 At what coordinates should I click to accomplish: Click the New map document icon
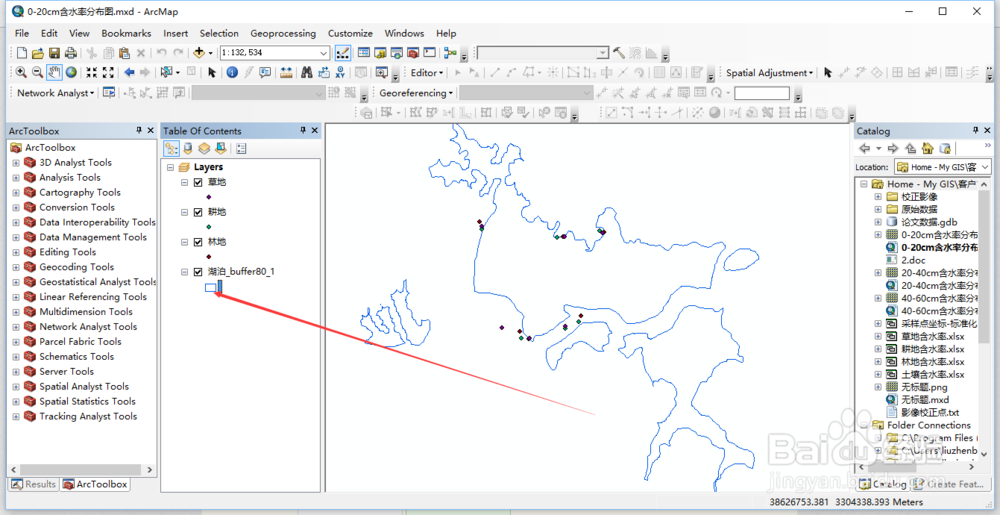[x=22, y=53]
